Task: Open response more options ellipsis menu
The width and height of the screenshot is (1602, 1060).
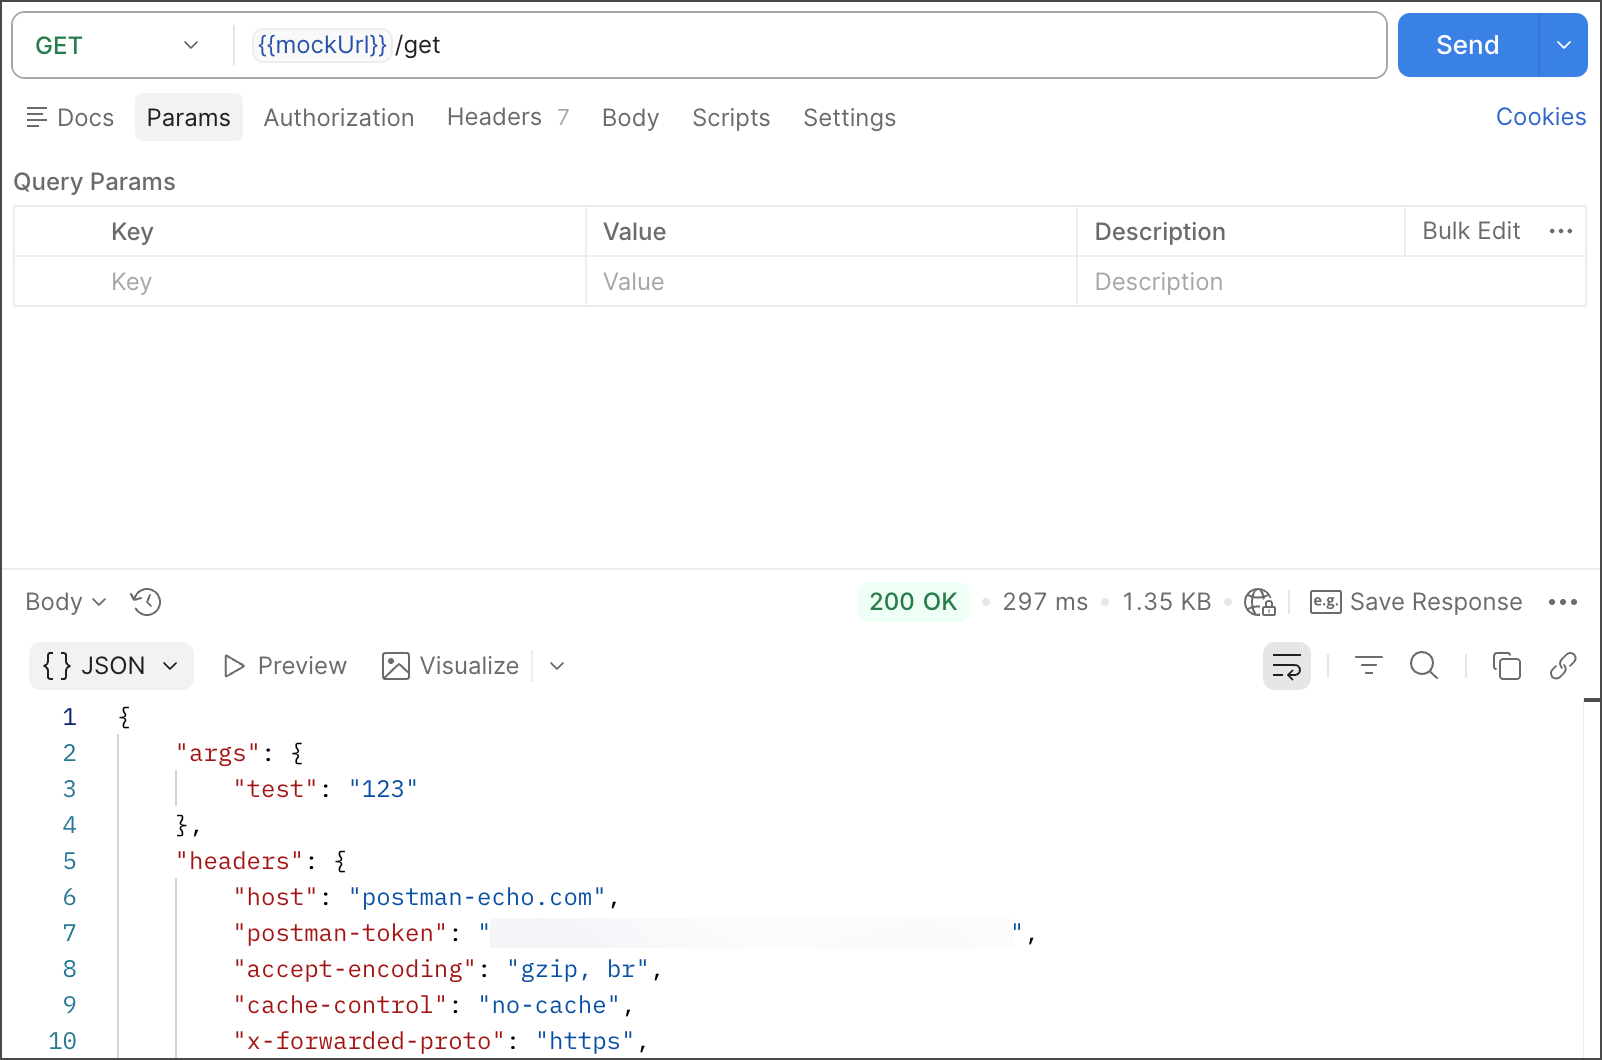Action: tap(1562, 602)
